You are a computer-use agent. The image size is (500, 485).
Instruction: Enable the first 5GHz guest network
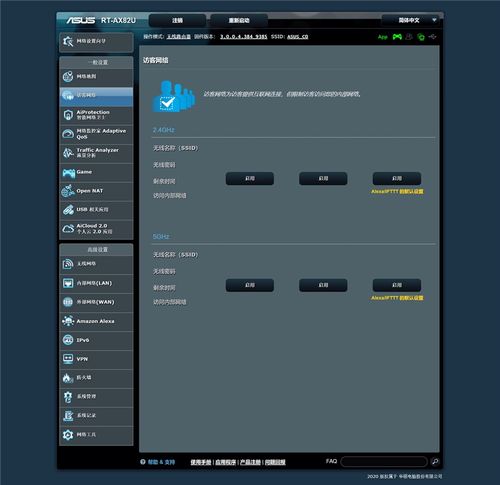[x=250, y=285]
